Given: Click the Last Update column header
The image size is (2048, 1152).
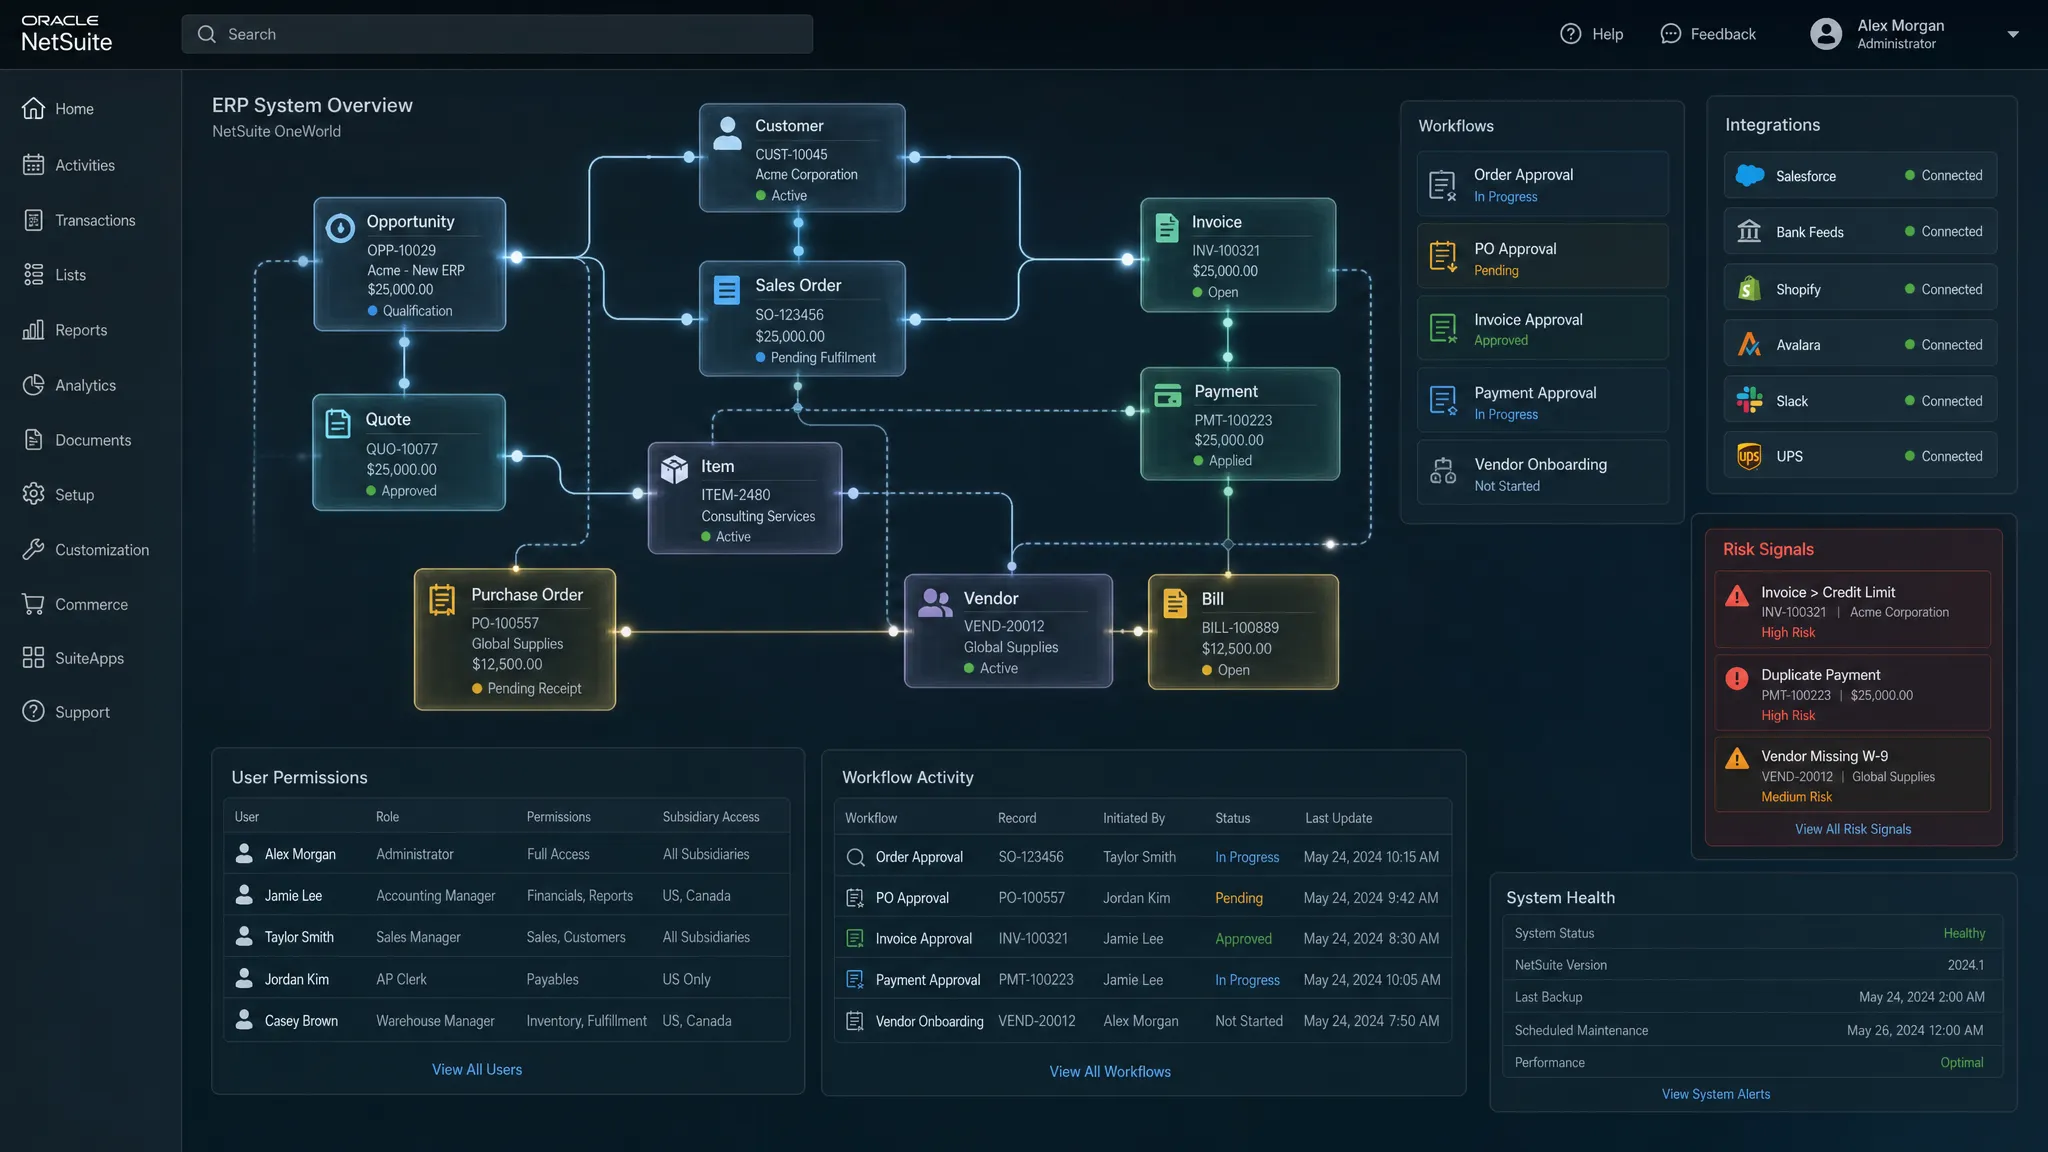Looking at the screenshot, I should click(x=1338, y=818).
